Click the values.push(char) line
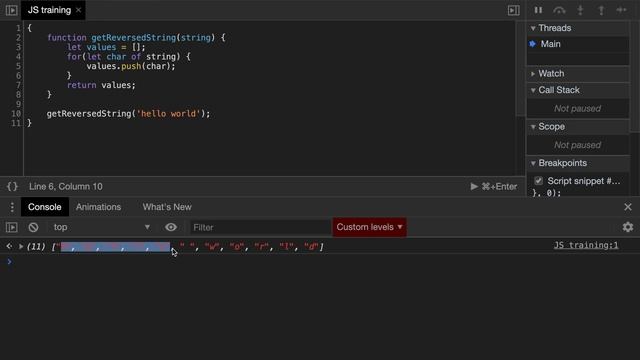640x360 pixels. point(131,66)
